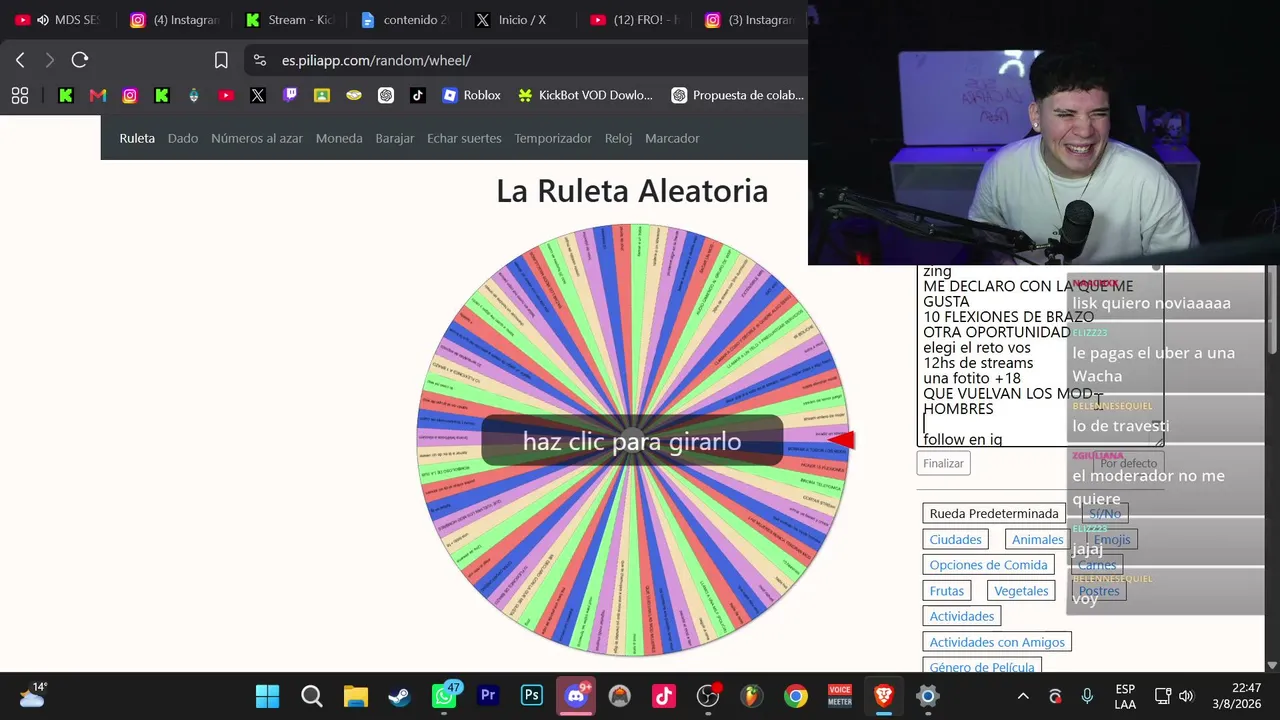
Task: Load the Ciudades wheel preset
Action: tap(956, 539)
